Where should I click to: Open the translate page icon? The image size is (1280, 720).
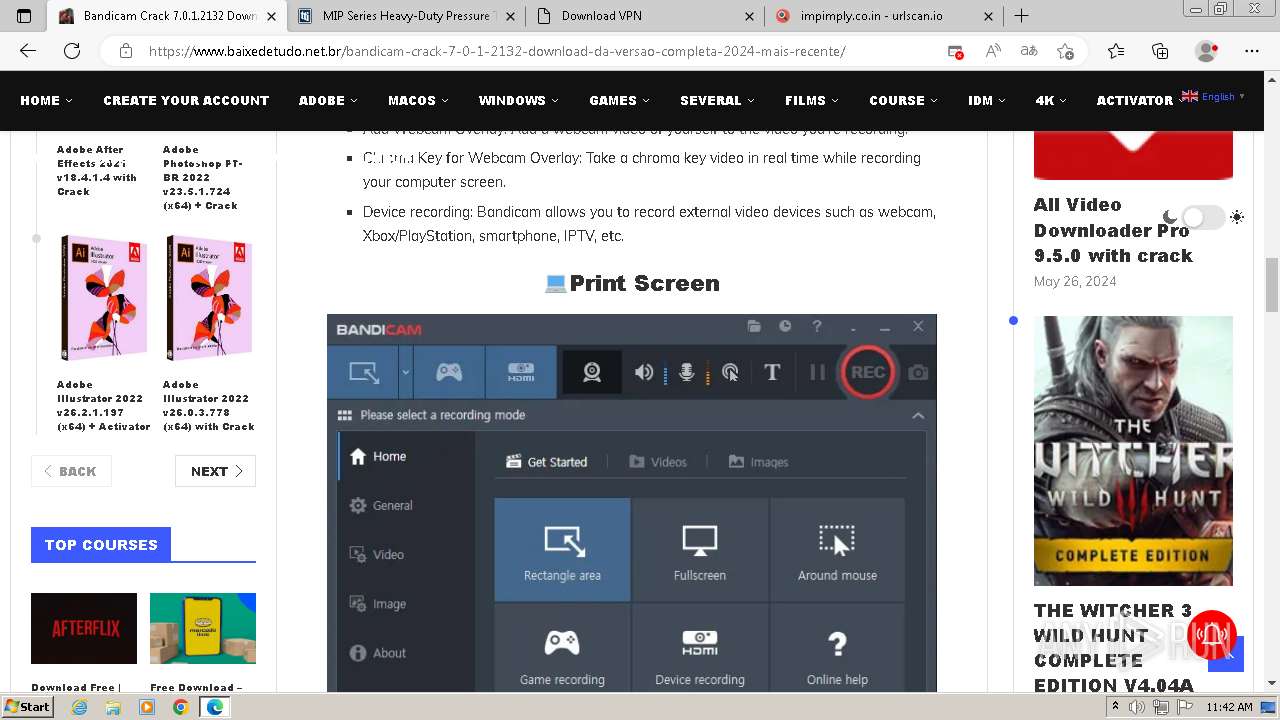[x=1028, y=51]
